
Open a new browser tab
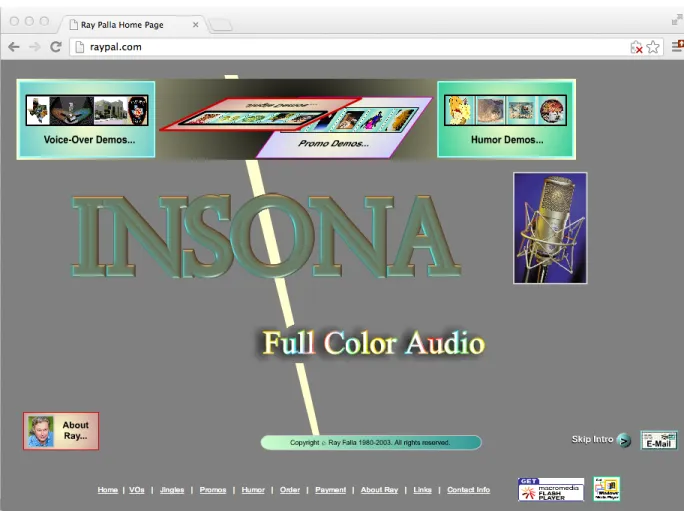tap(220, 25)
